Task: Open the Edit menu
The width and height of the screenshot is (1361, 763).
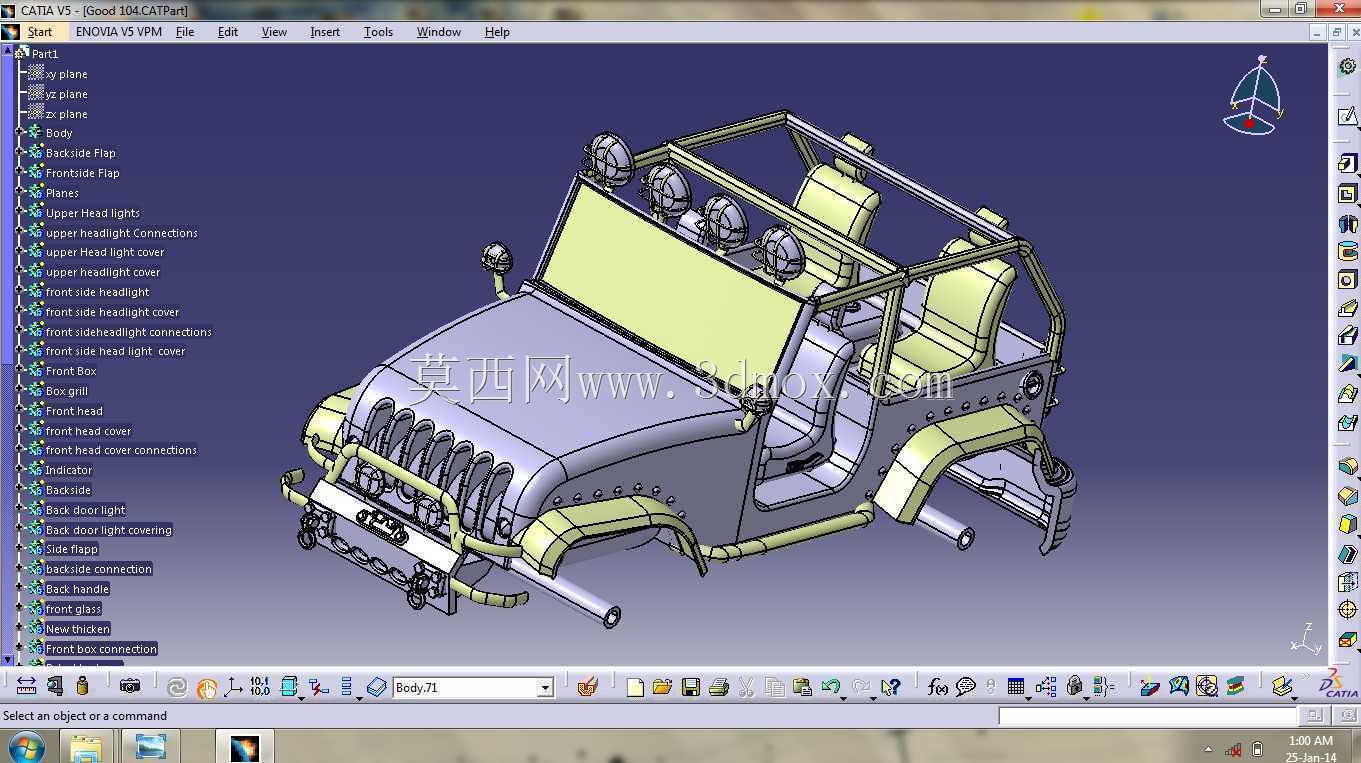Action: click(x=228, y=32)
